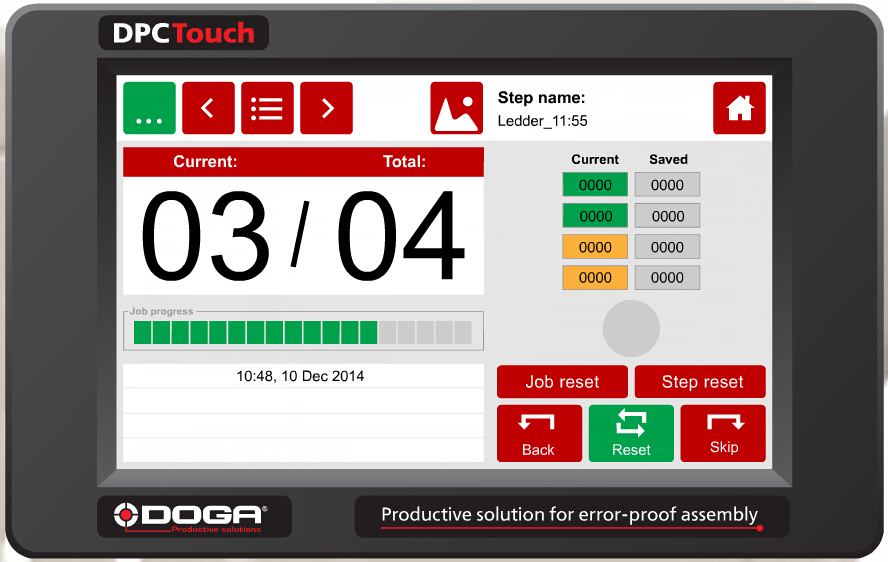Image resolution: width=888 pixels, height=562 pixels.
Task: Select fourth Saved value 0000 field
Action: tap(667, 278)
